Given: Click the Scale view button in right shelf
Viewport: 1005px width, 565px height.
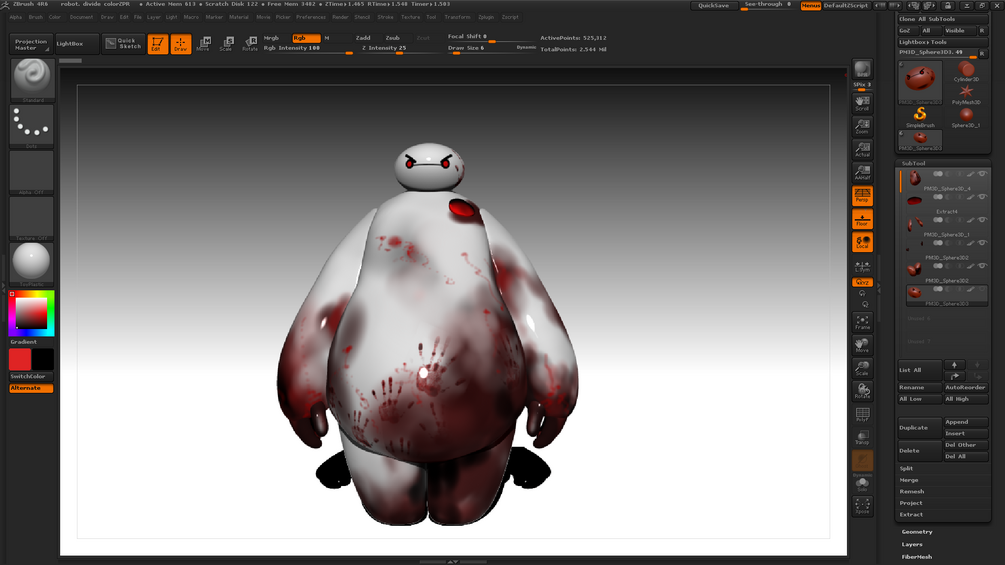Looking at the screenshot, I should coord(862,368).
